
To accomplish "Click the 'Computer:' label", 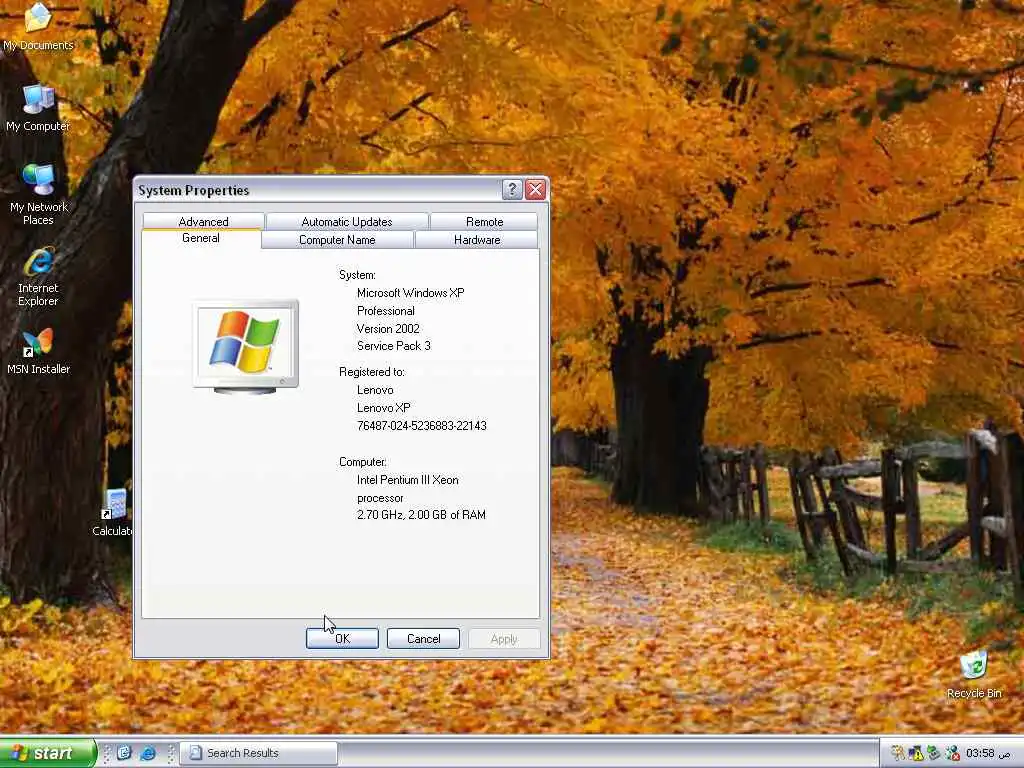I will click(362, 462).
